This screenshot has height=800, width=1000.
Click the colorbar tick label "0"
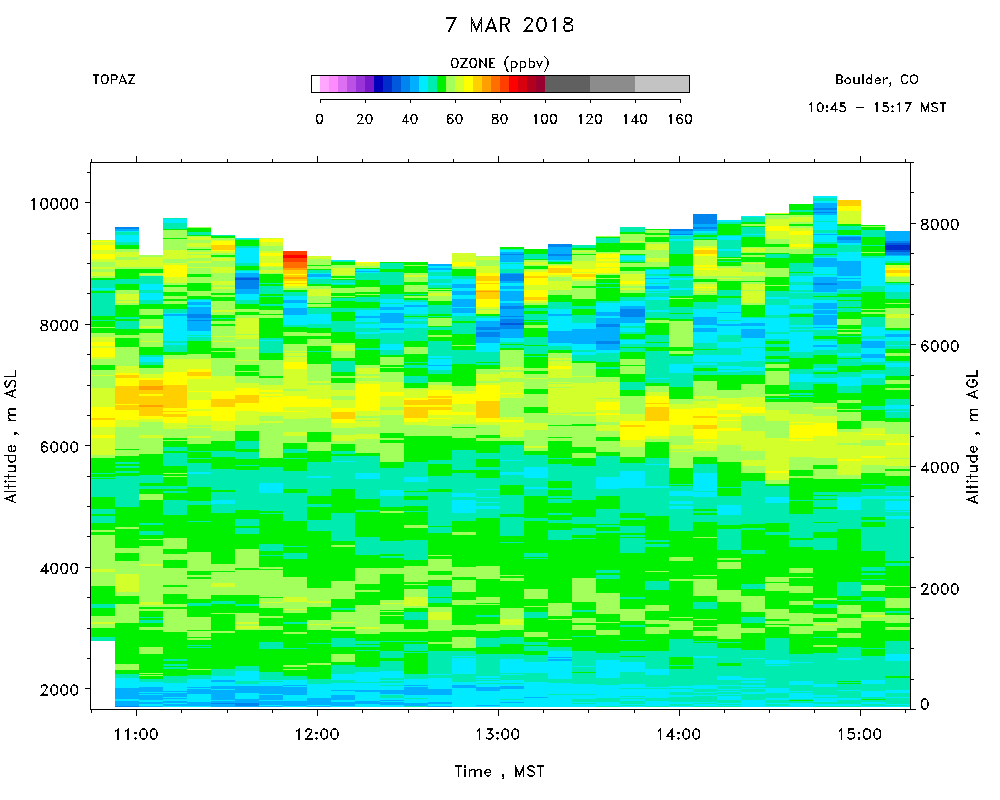(320, 119)
